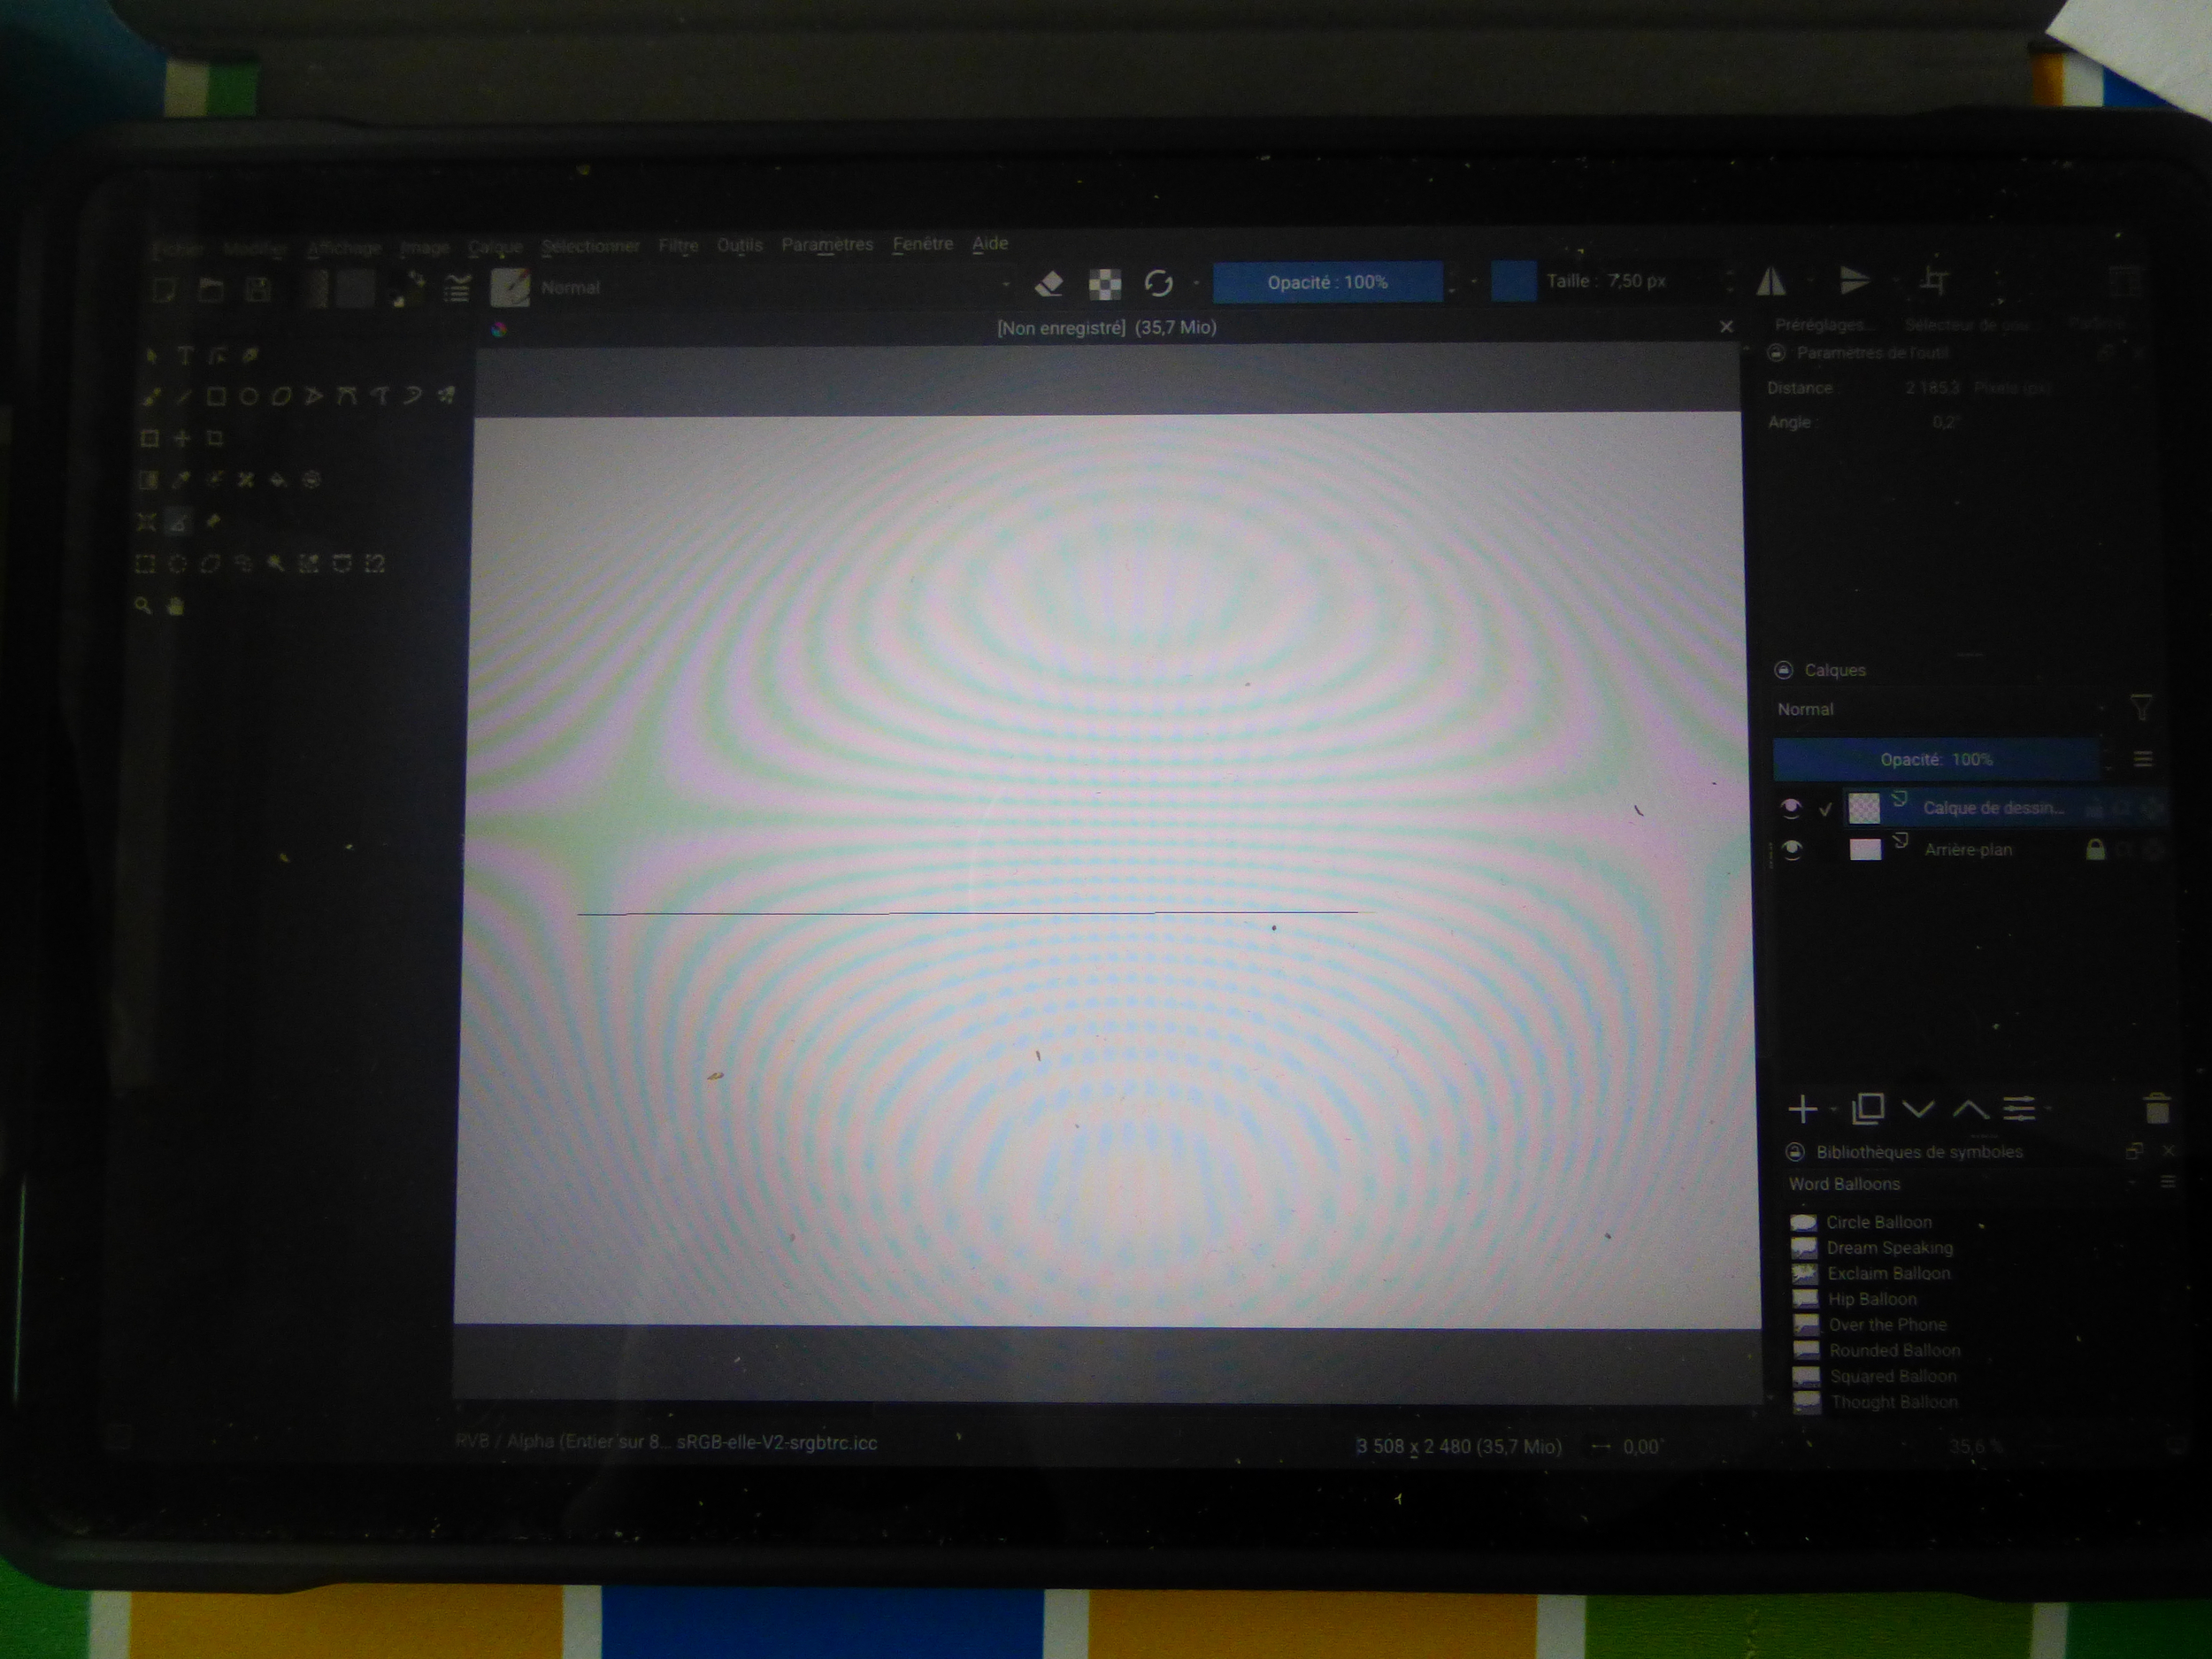Screen dimensions: 2212x1659
Task: Add a new layer with plus icon
Action: (x=1802, y=1108)
